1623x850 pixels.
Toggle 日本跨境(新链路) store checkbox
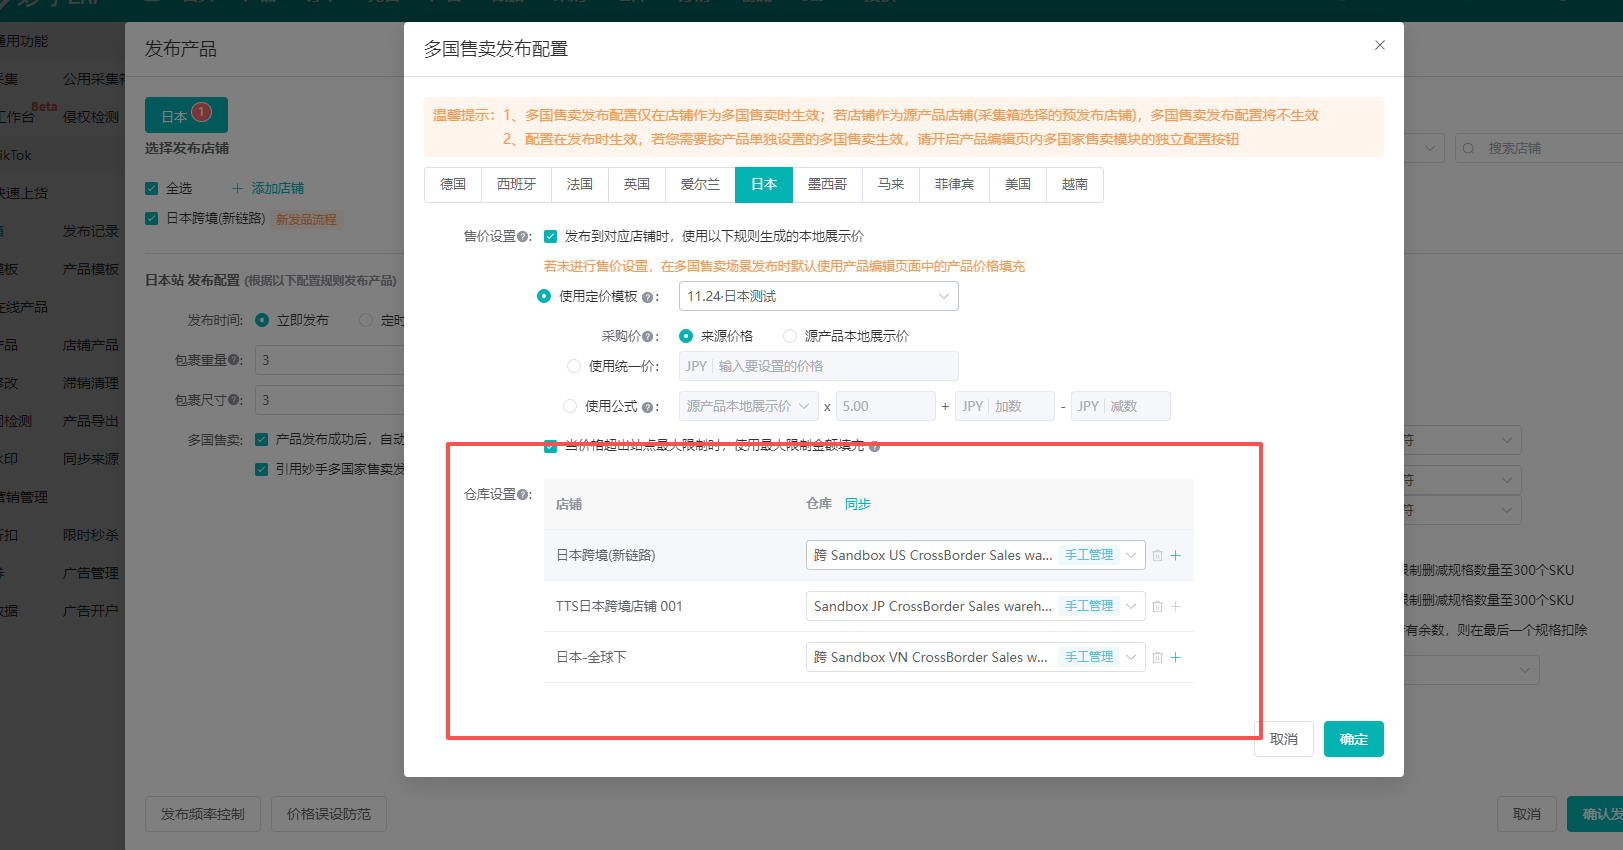coord(152,218)
